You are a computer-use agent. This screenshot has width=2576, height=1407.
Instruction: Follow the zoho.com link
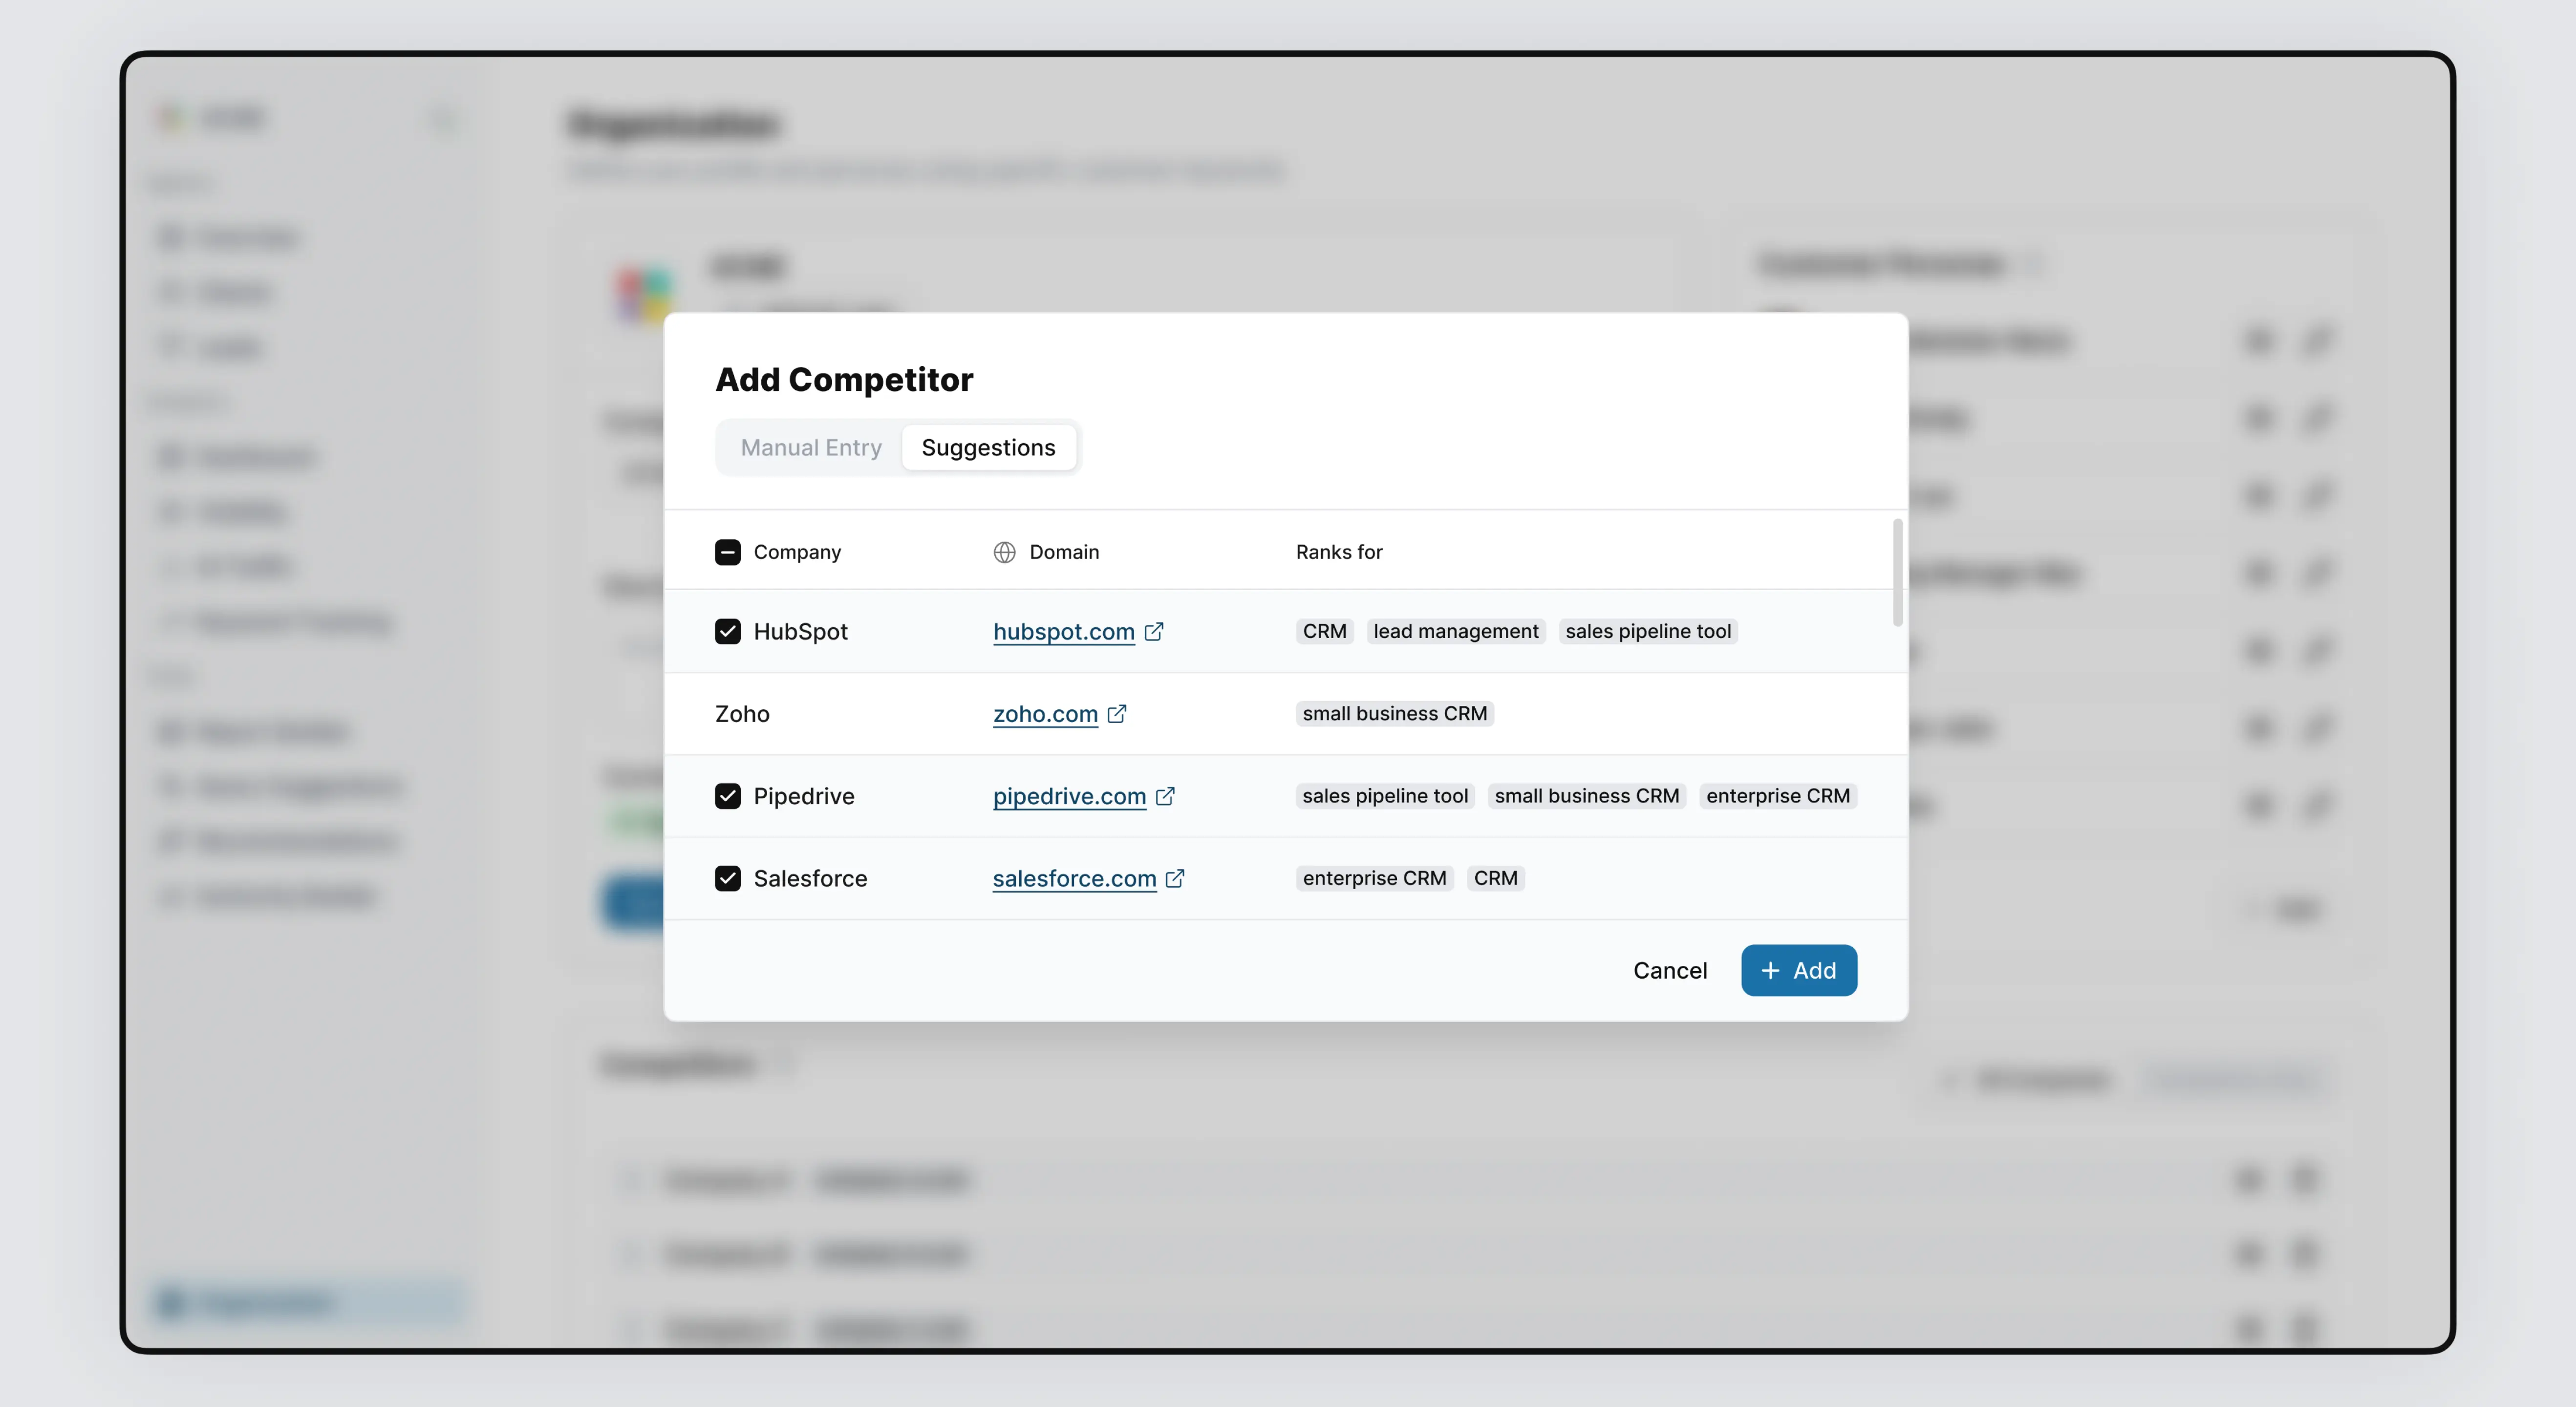(1045, 713)
